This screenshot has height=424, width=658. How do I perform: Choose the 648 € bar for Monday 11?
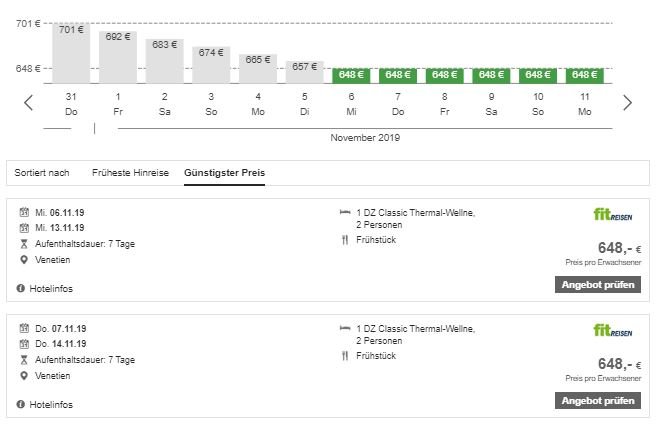pyautogui.click(x=584, y=75)
